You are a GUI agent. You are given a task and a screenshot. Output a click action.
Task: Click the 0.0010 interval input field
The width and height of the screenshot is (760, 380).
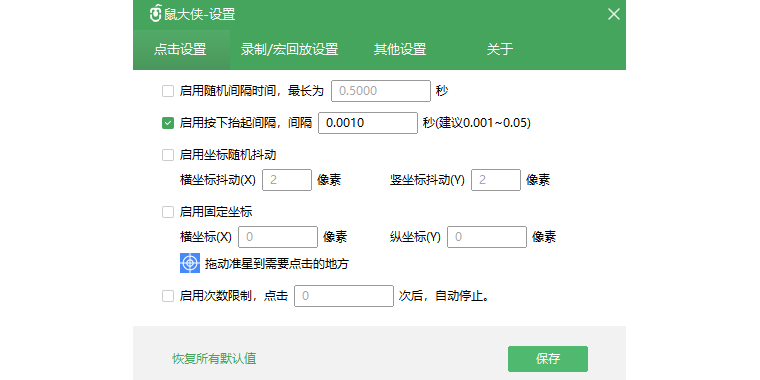tap(368, 123)
